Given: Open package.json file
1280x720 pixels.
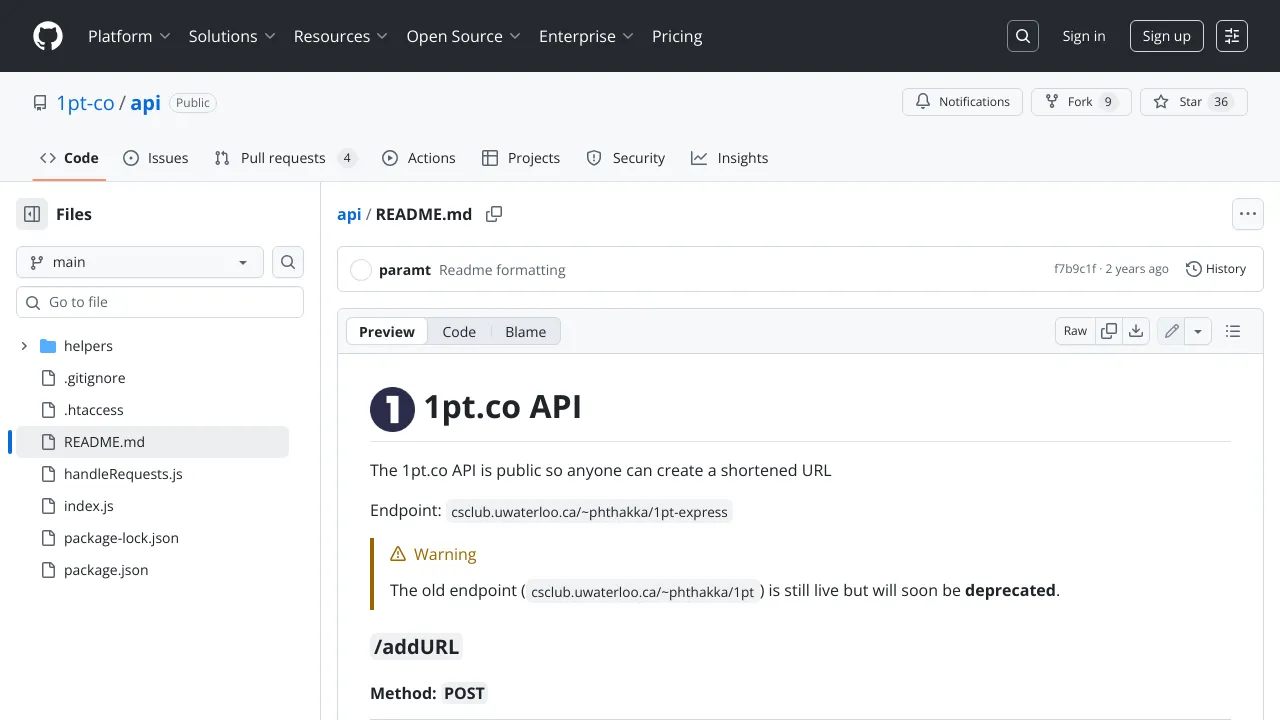Looking at the screenshot, I should [x=106, y=570].
